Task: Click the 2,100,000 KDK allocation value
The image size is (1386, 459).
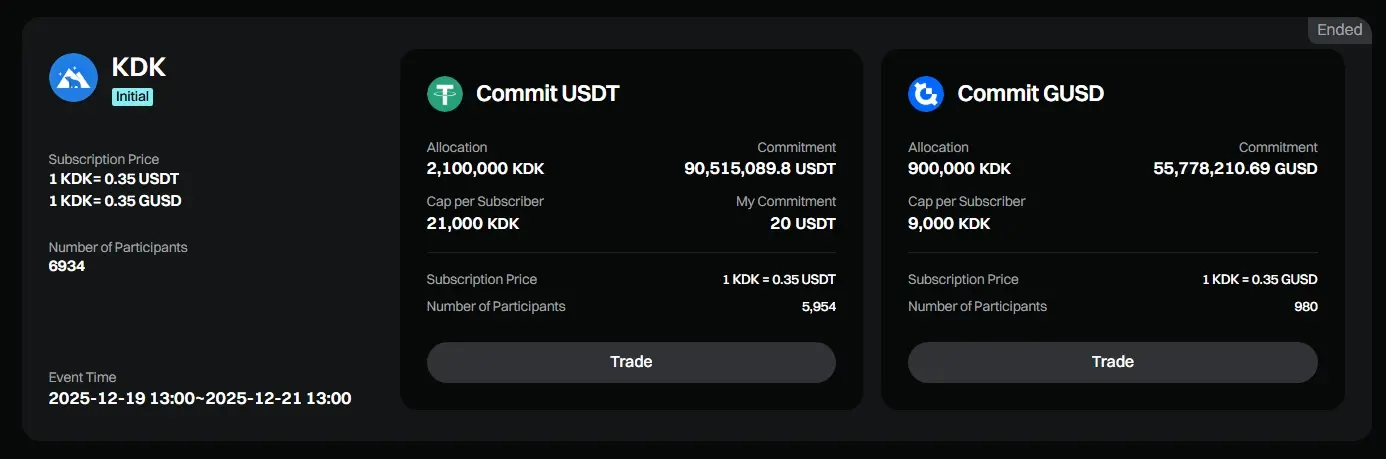Action: coord(485,168)
